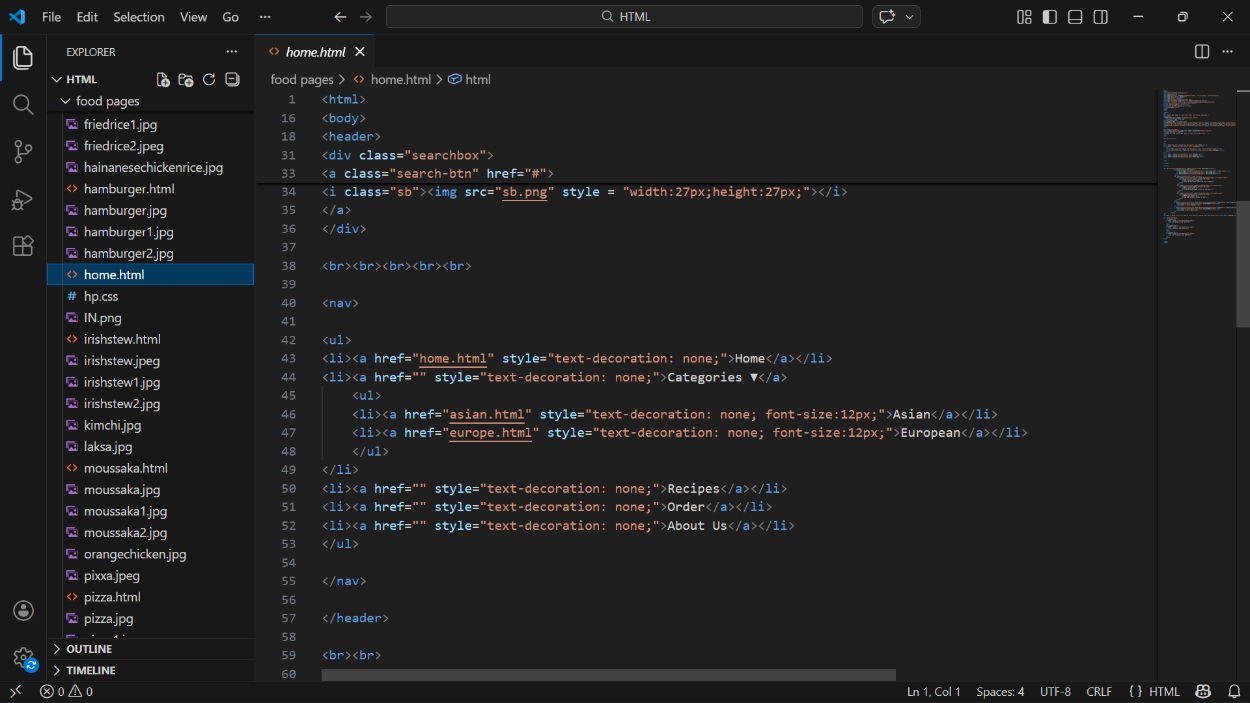Click the UTF-8 encoding in status bar
This screenshot has height=703, width=1250.
pyautogui.click(x=1055, y=691)
